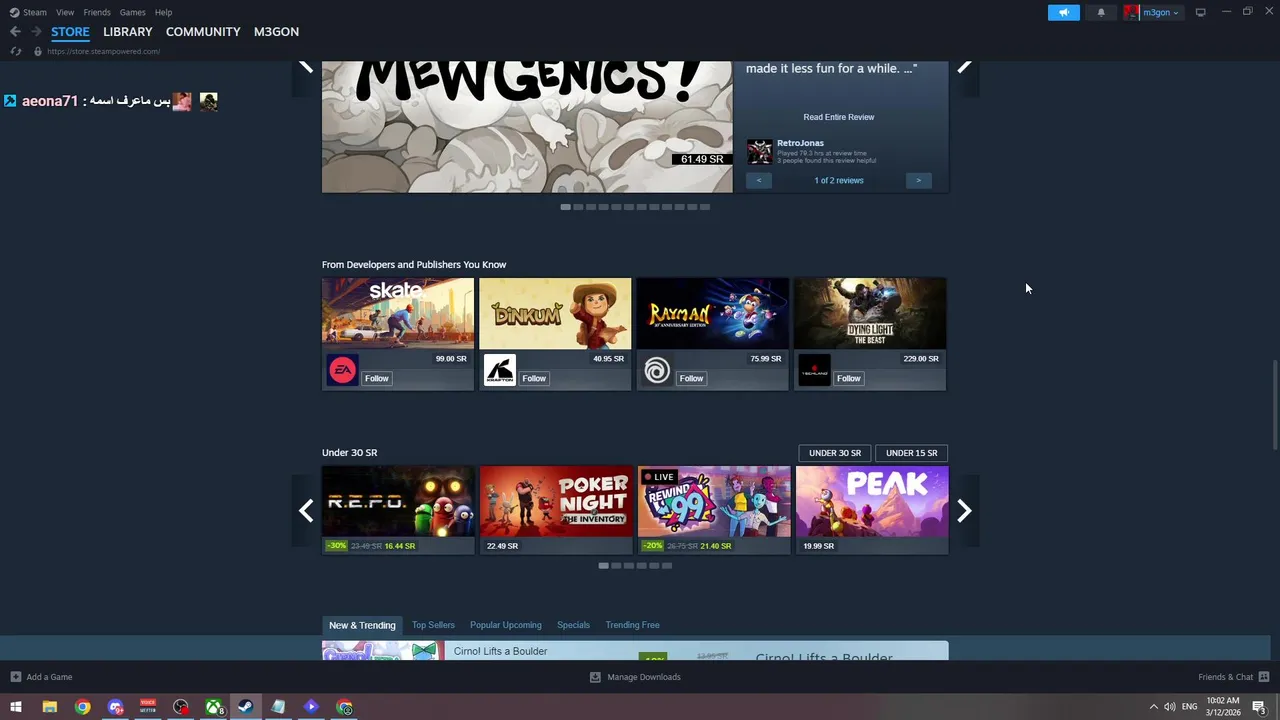Open Xbox app from the taskbar
Screen dimensions: 1280x720
point(214,707)
